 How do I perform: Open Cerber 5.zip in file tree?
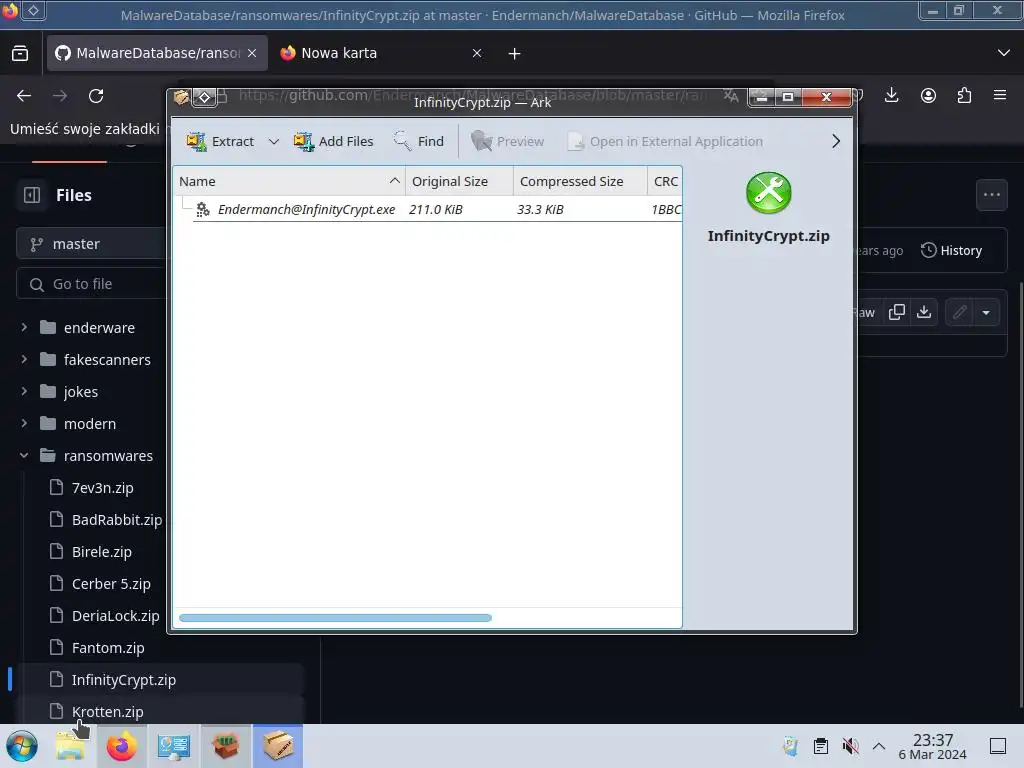pyautogui.click(x=111, y=584)
